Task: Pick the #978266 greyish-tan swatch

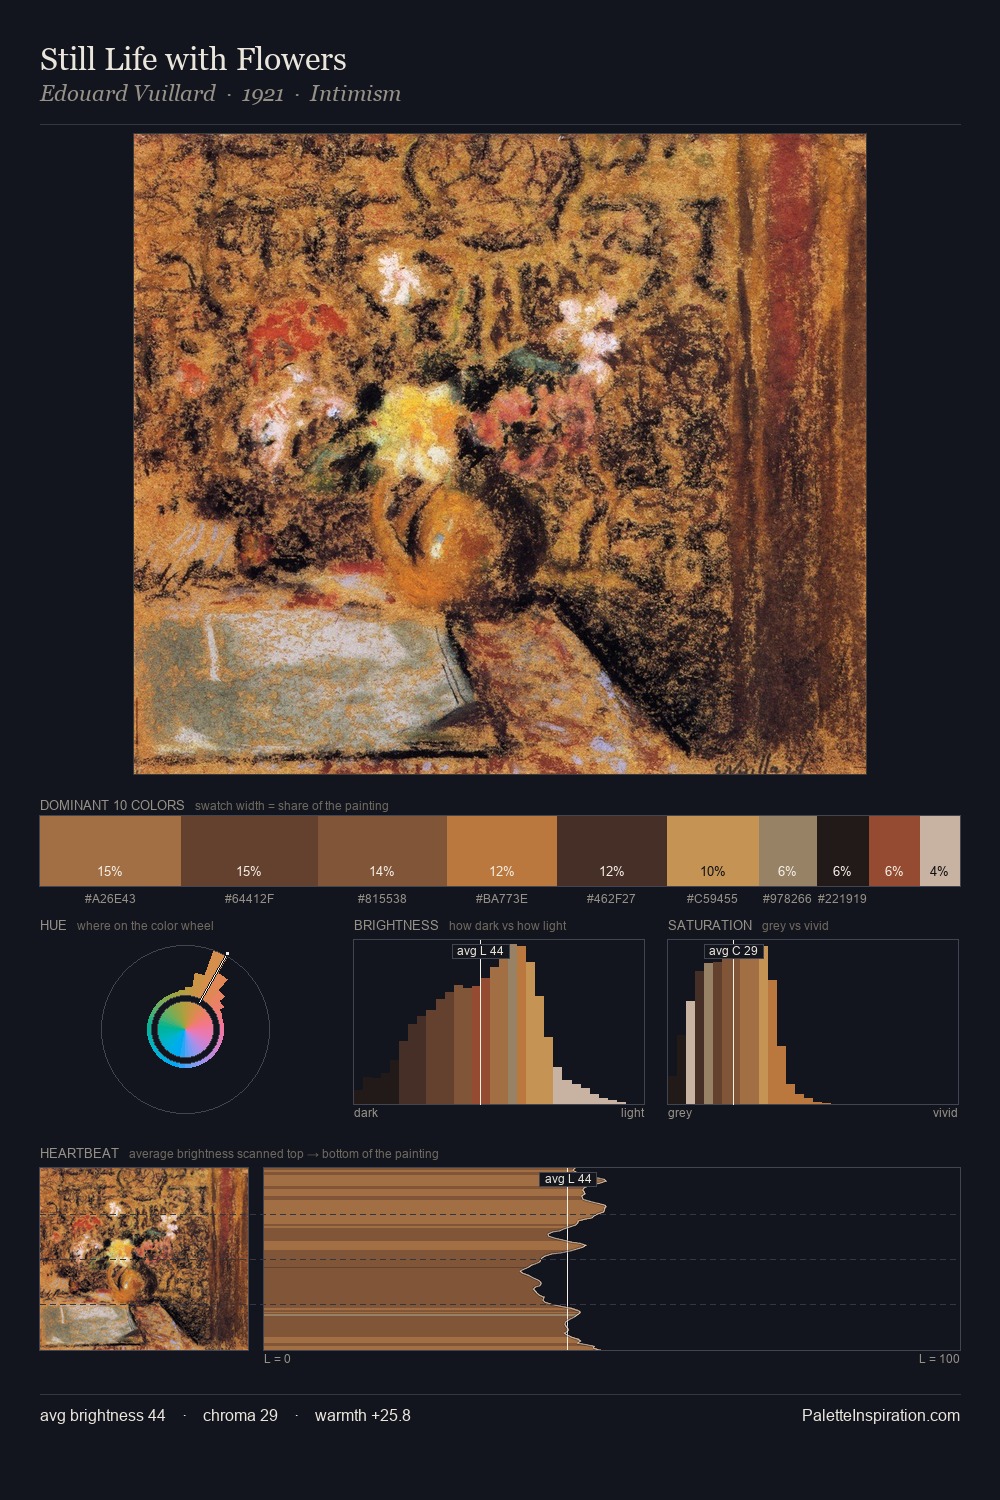Action: point(788,851)
